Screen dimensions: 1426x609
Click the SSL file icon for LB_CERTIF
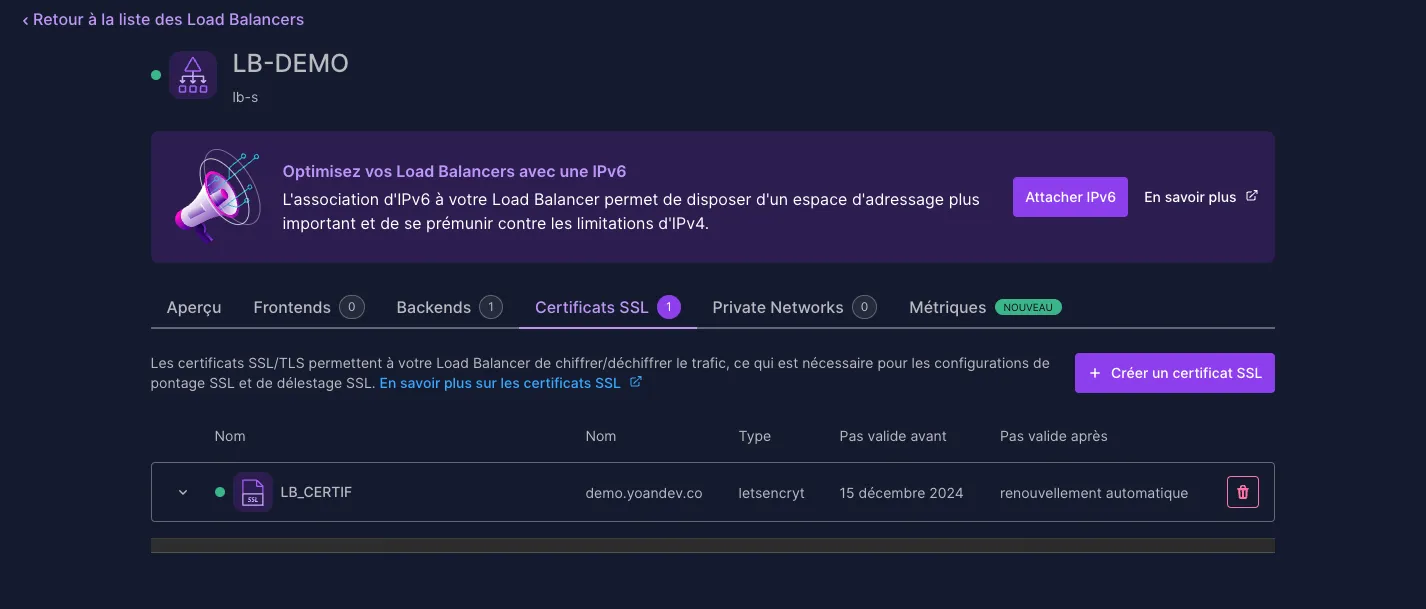coord(253,492)
